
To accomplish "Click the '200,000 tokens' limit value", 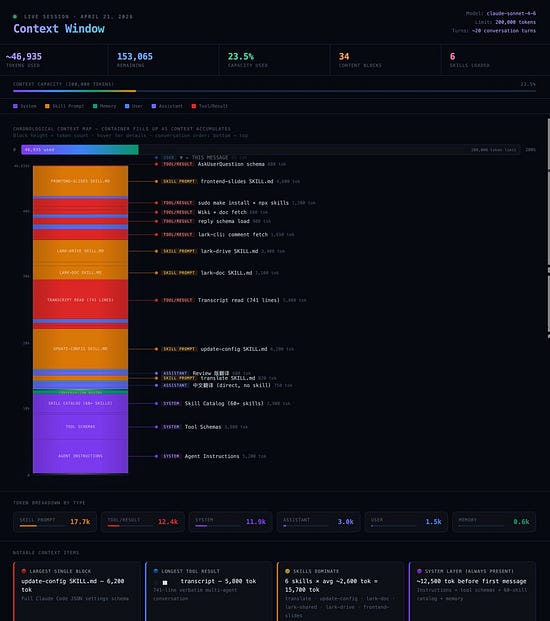I will click(x=516, y=22).
